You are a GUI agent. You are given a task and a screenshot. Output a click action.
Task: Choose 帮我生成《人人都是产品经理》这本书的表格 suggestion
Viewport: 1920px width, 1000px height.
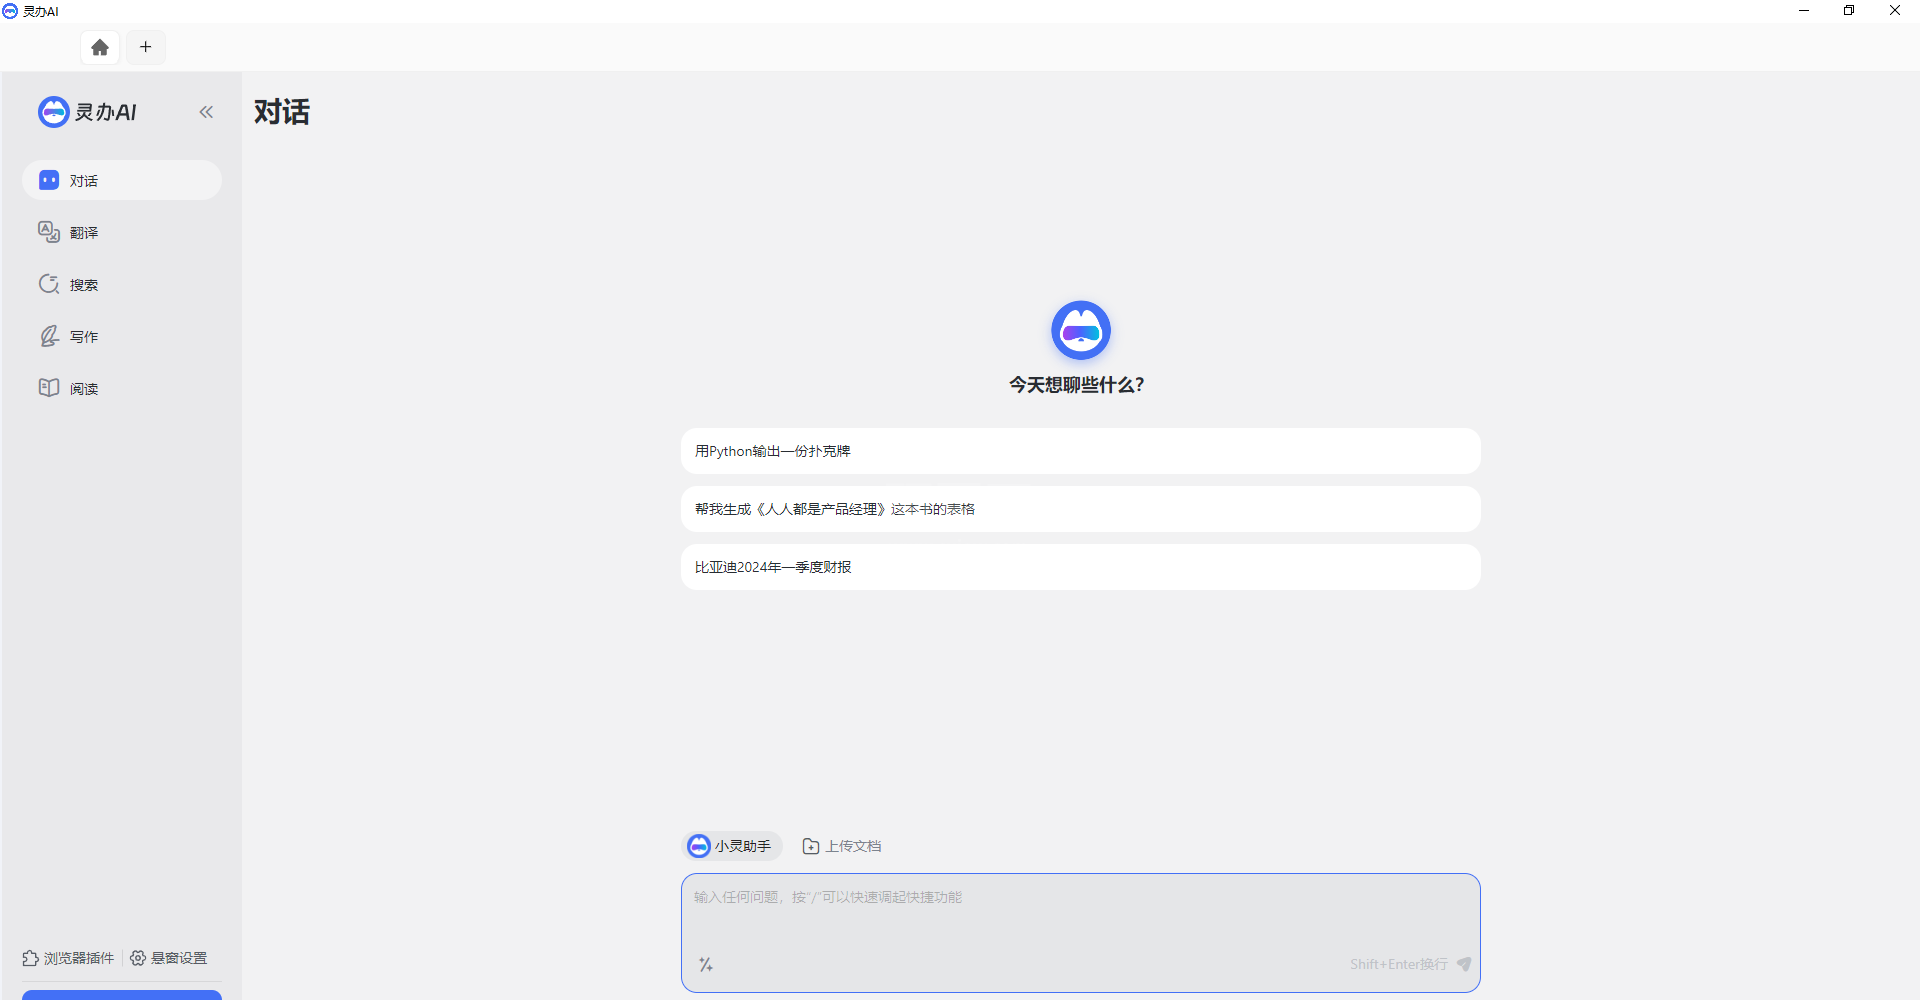1080,509
